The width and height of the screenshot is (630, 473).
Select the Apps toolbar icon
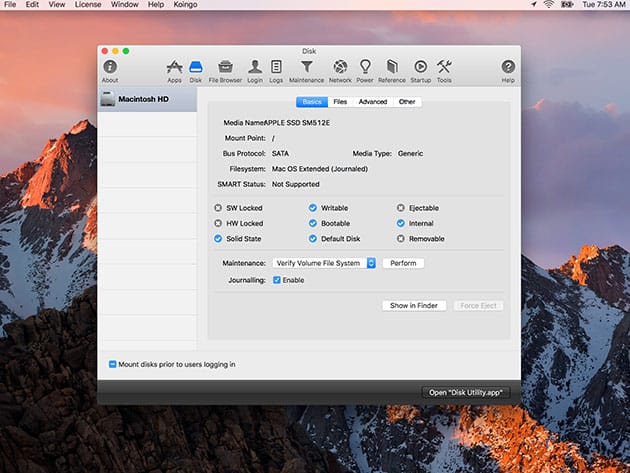click(x=175, y=67)
